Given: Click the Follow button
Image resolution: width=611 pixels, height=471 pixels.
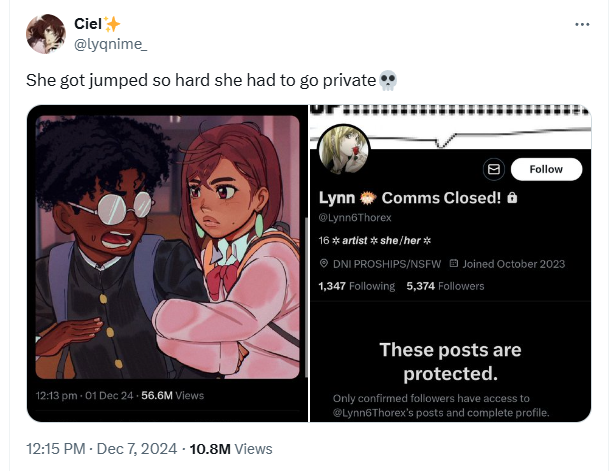Looking at the screenshot, I should coord(546,169).
